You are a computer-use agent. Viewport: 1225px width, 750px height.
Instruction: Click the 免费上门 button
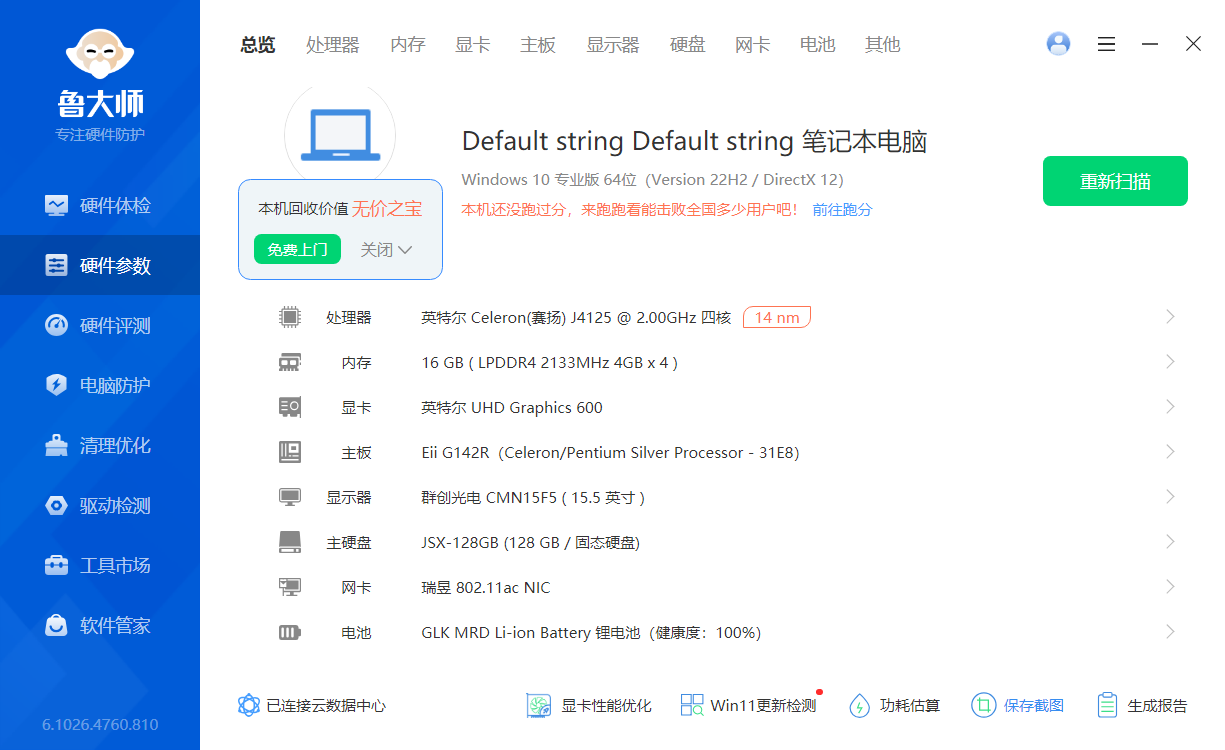[297, 249]
